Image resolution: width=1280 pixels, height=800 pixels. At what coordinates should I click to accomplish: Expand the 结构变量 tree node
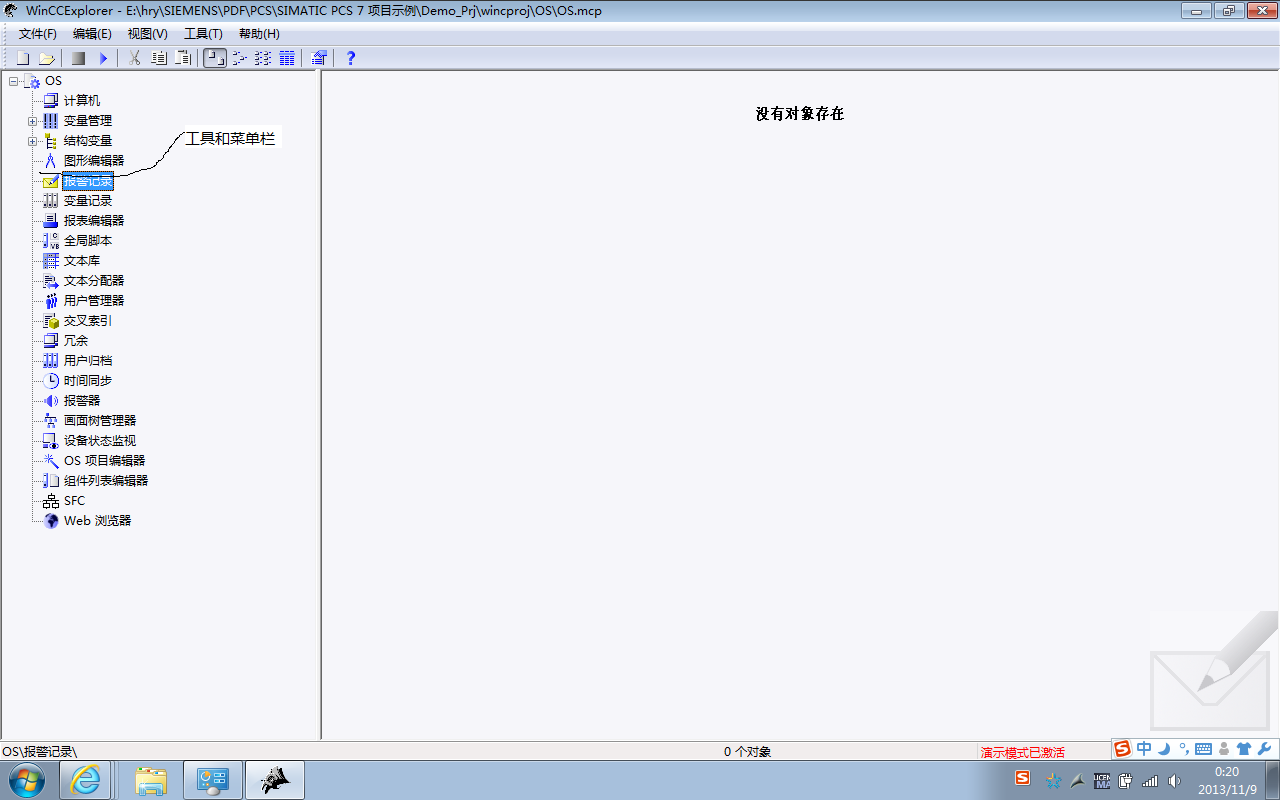click(32, 141)
